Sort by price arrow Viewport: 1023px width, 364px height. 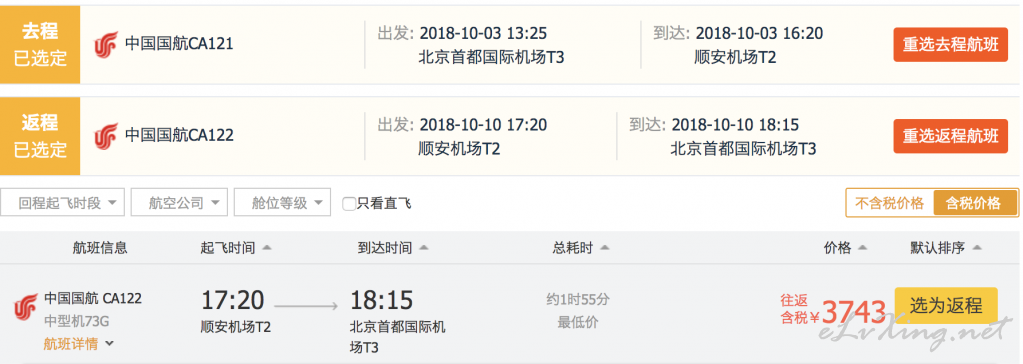(x=863, y=248)
